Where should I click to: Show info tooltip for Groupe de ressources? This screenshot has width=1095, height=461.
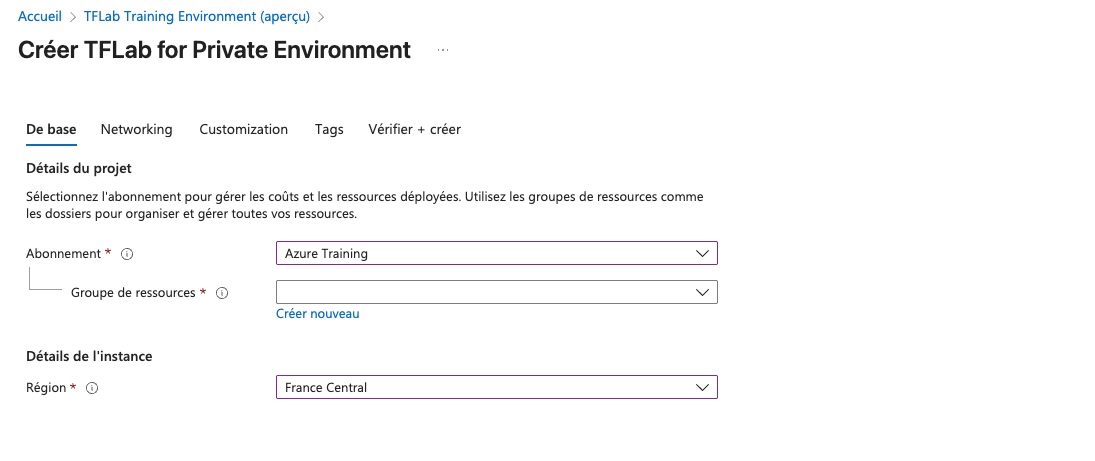pos(222,293)
